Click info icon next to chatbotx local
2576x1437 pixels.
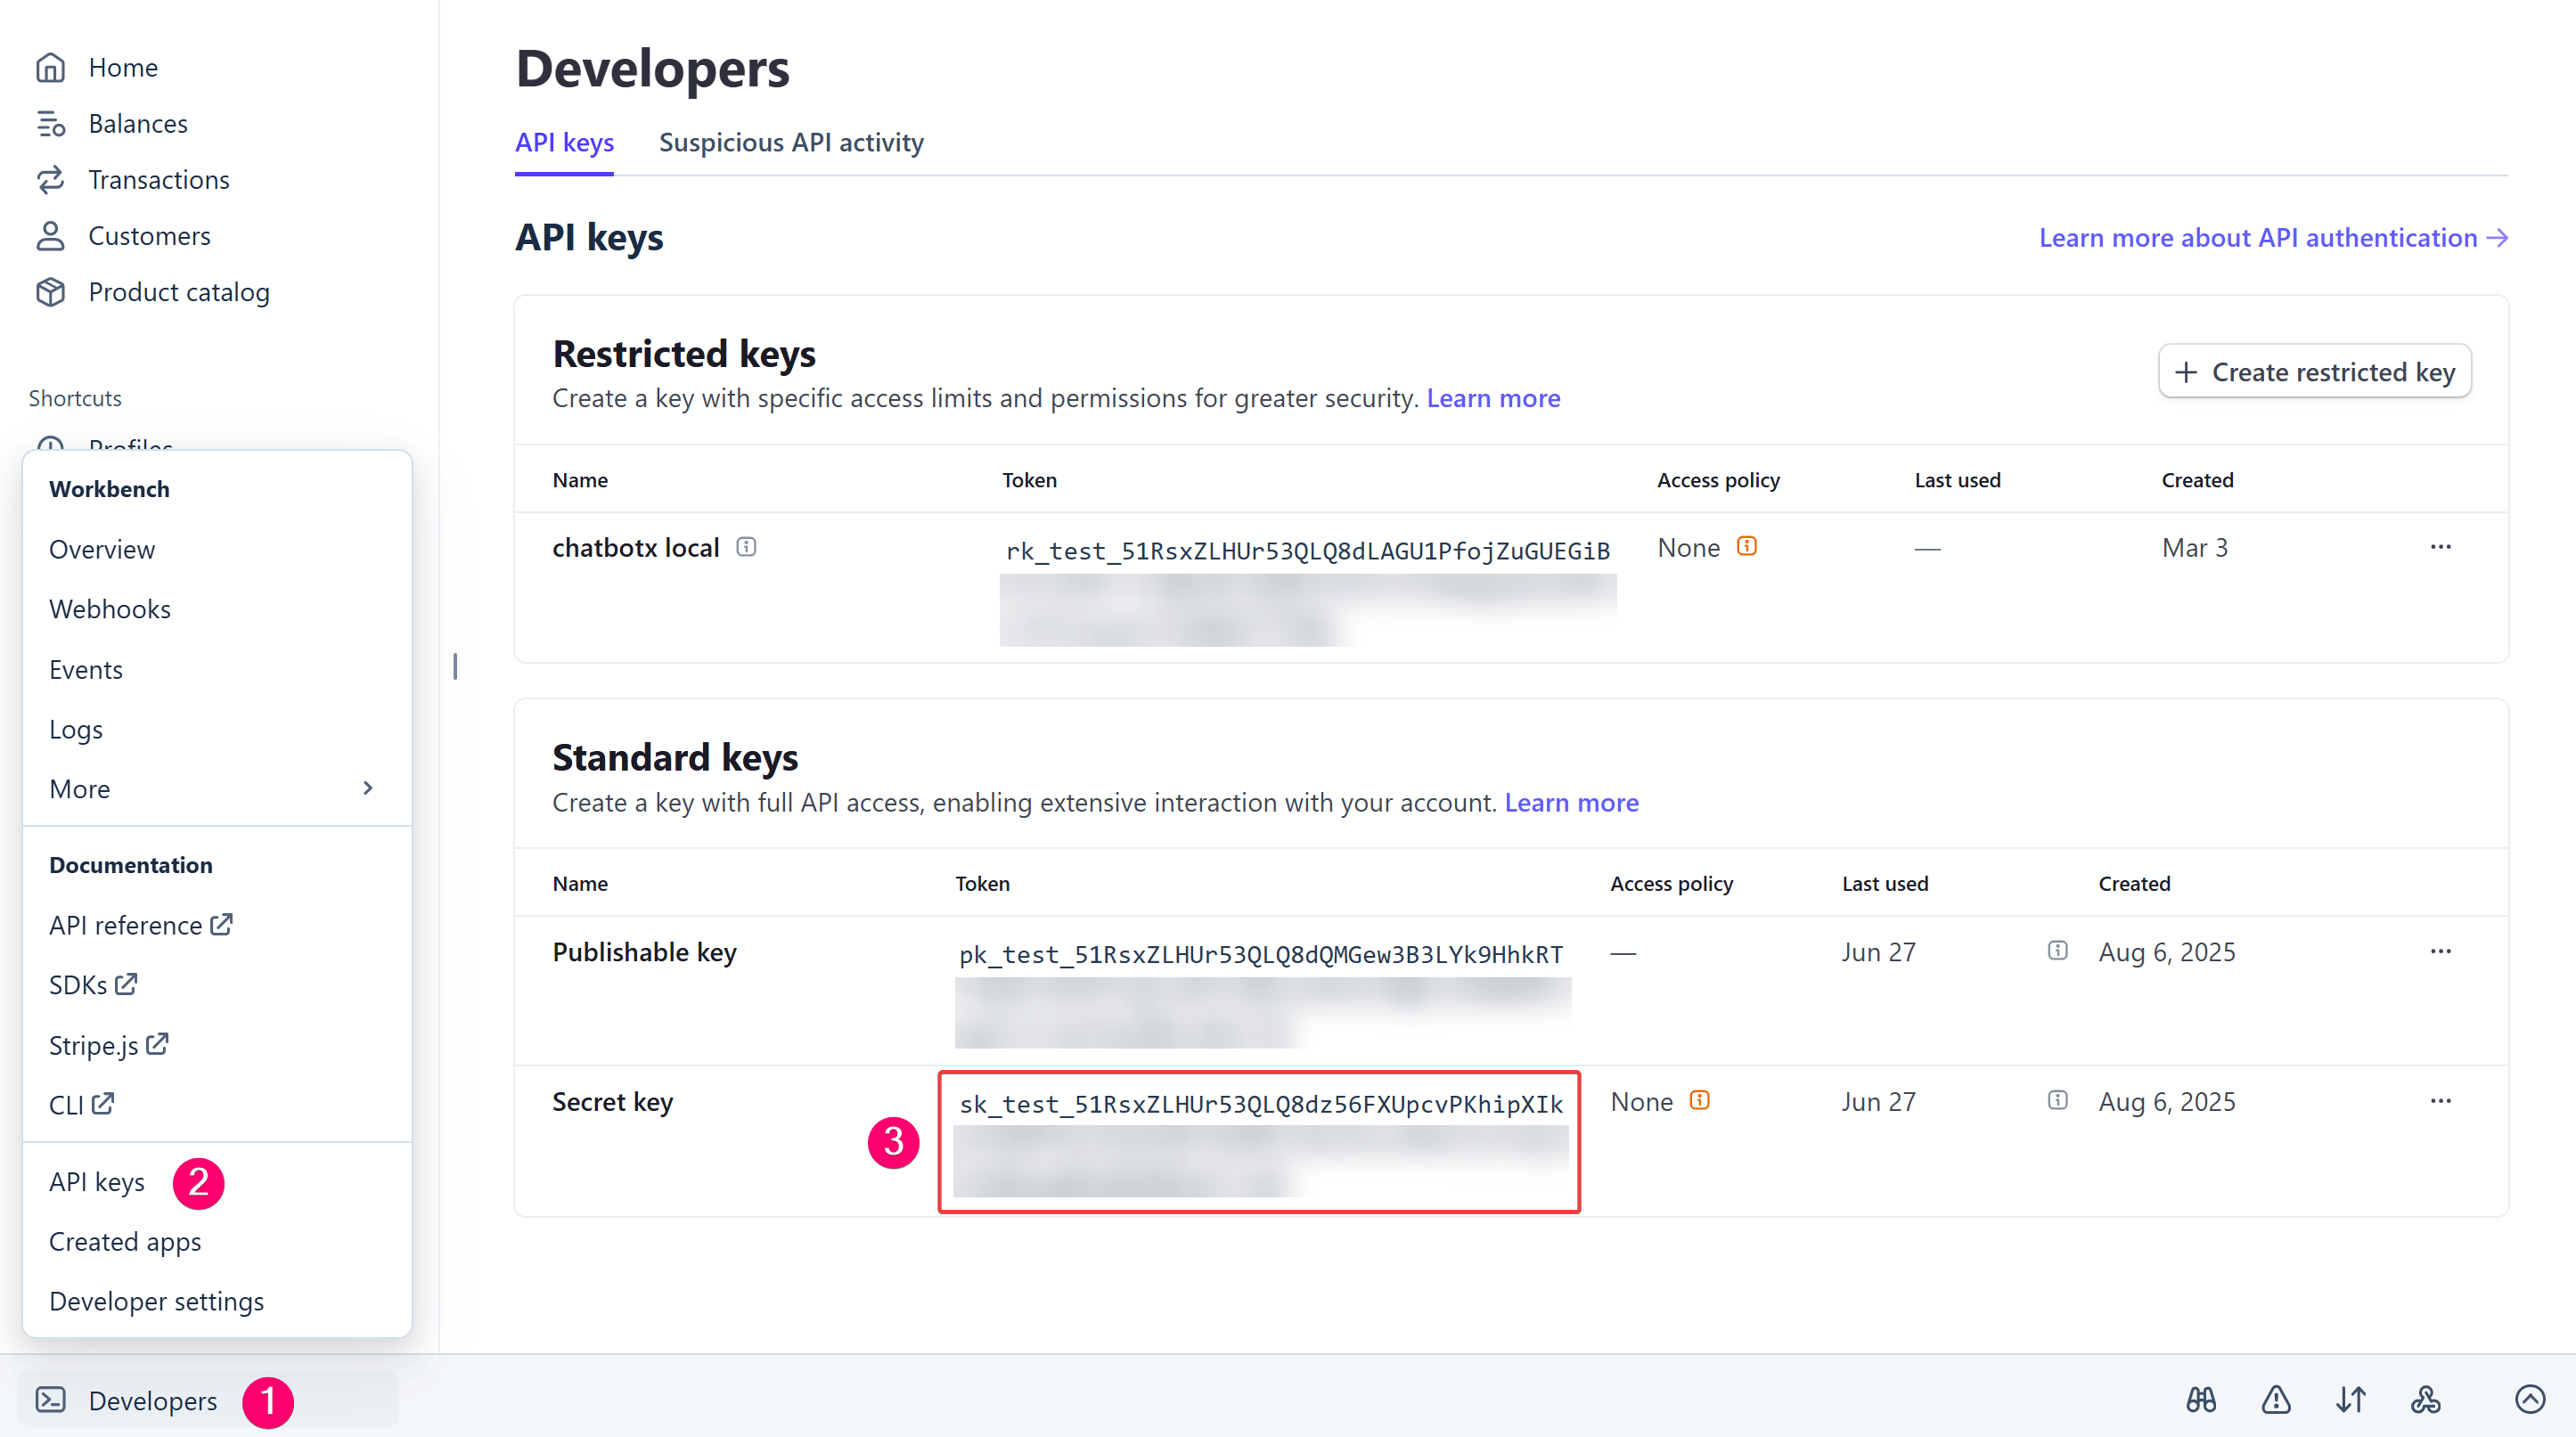746,546
